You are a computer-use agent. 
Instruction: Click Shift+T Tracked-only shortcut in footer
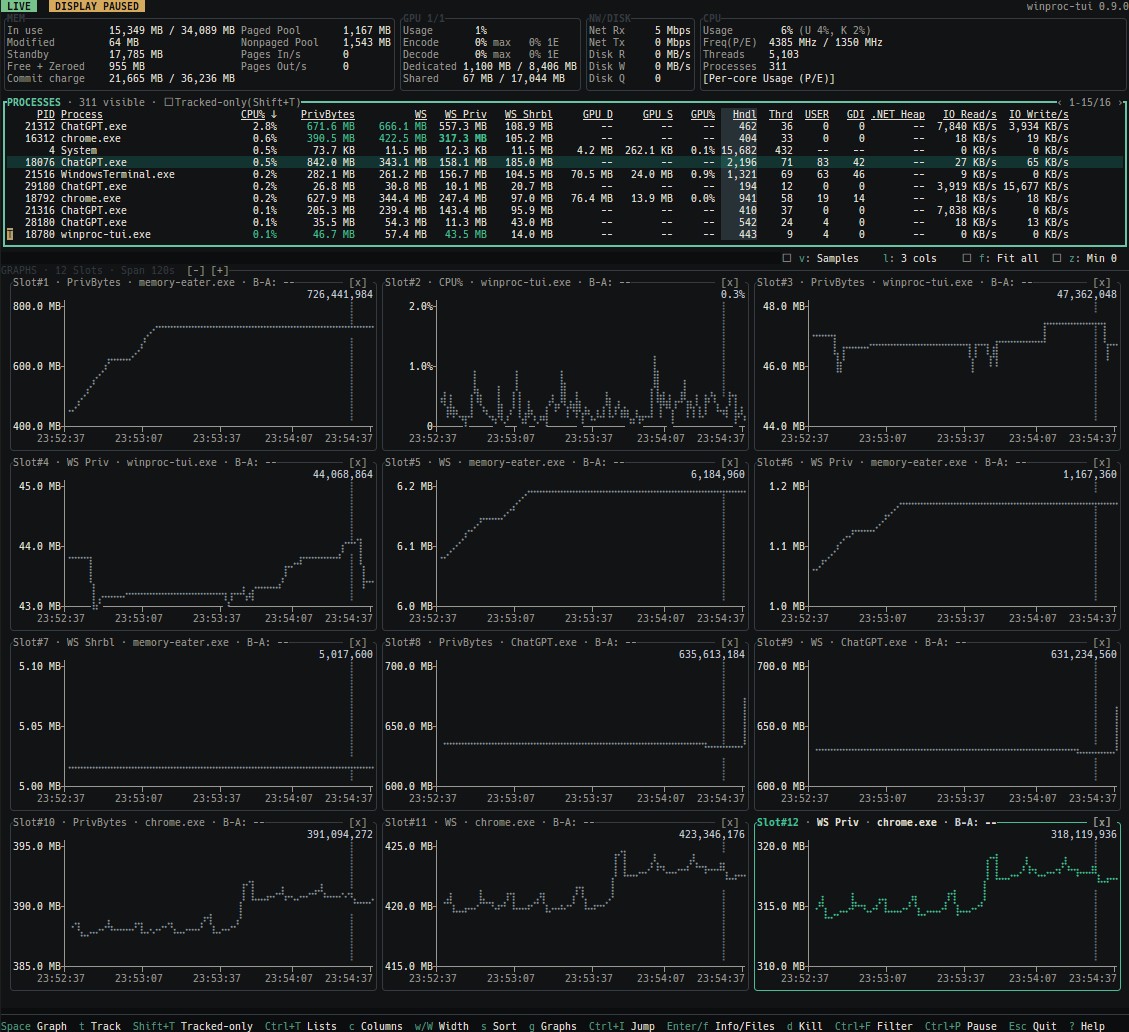[193, 1026]
